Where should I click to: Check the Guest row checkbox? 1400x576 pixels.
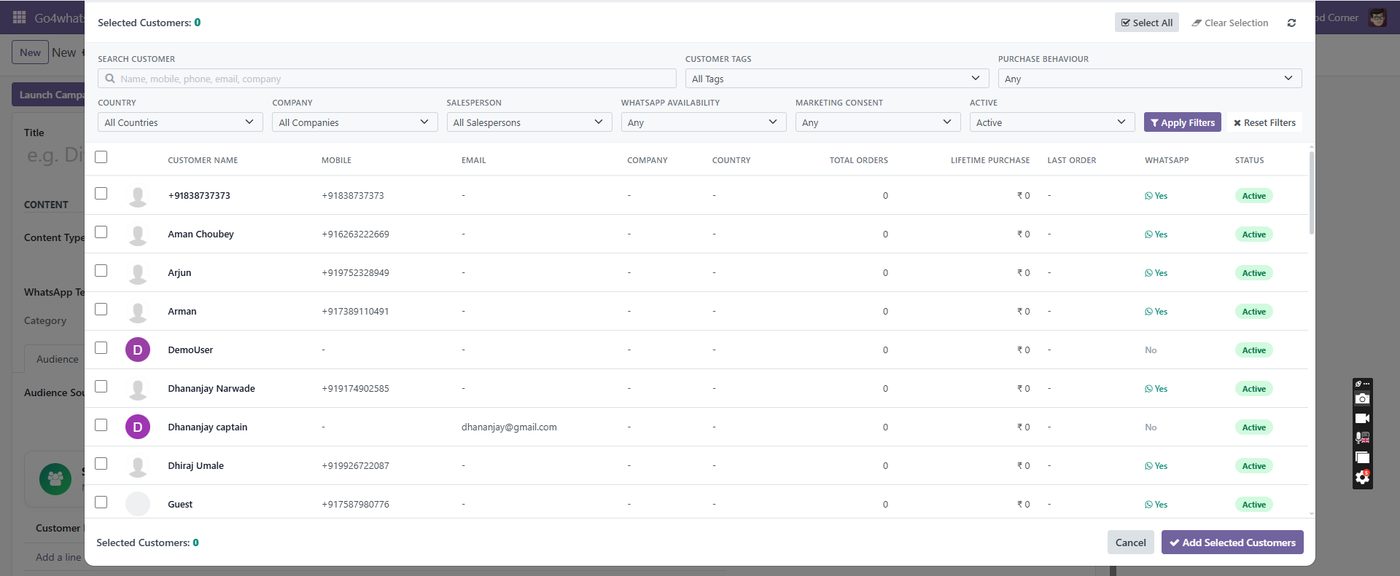pos(101,502)
